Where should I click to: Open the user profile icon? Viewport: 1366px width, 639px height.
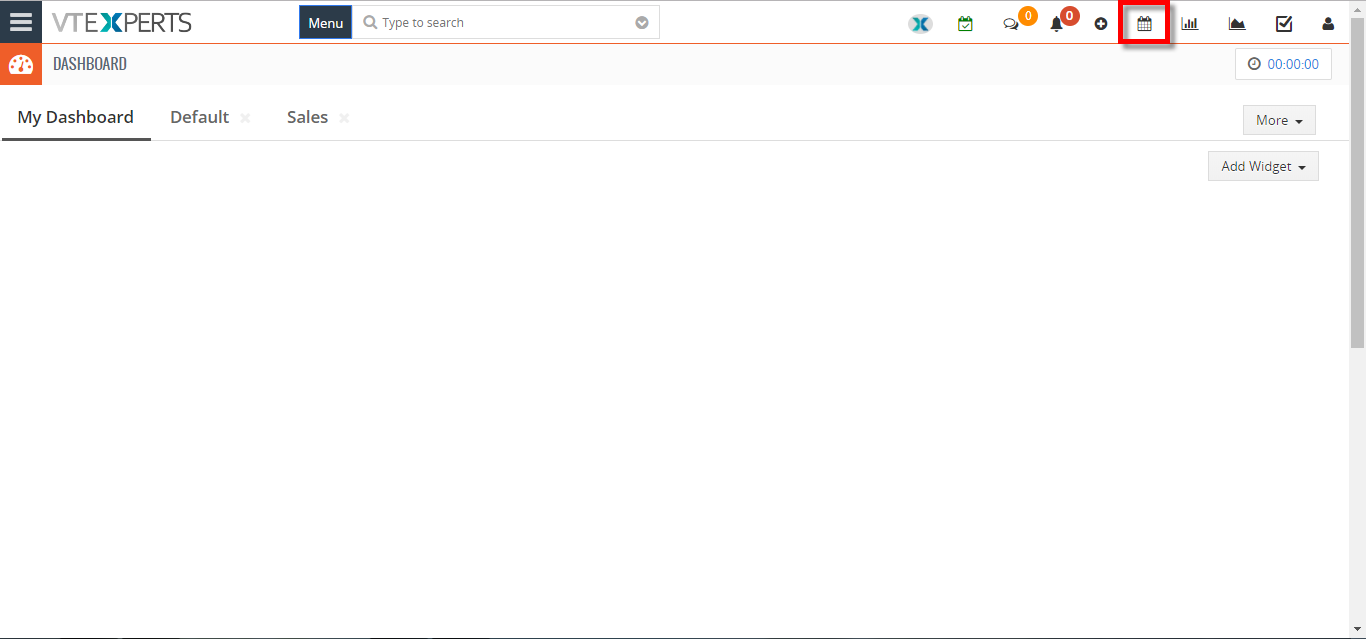pyautogui.click(x=1328, y=24)
